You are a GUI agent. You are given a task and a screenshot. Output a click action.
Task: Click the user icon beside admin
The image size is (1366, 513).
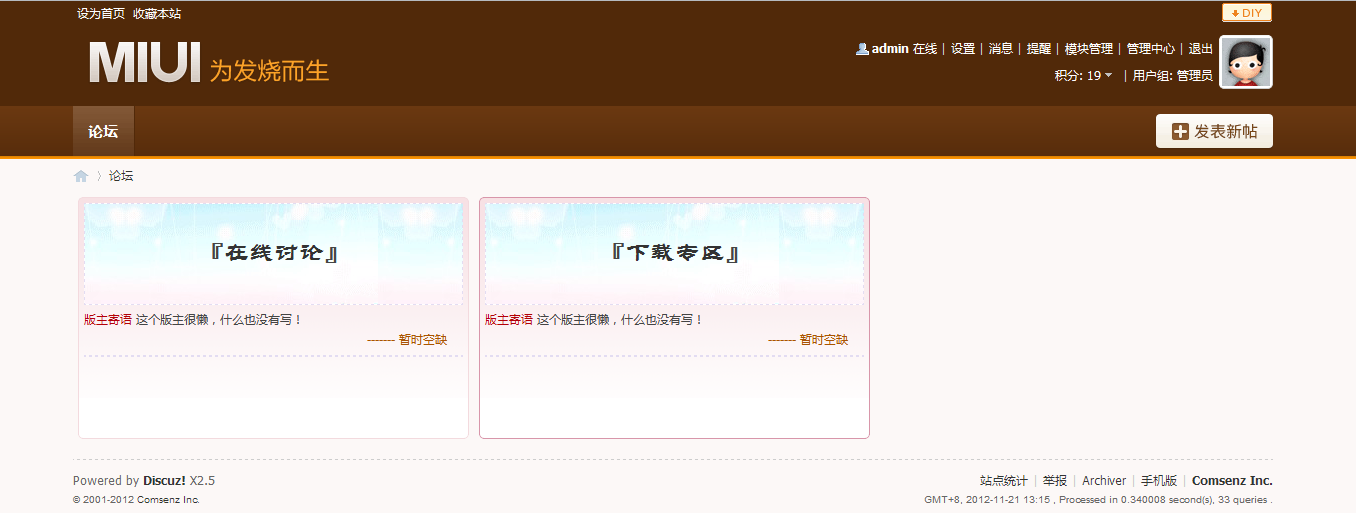point(862,48)
